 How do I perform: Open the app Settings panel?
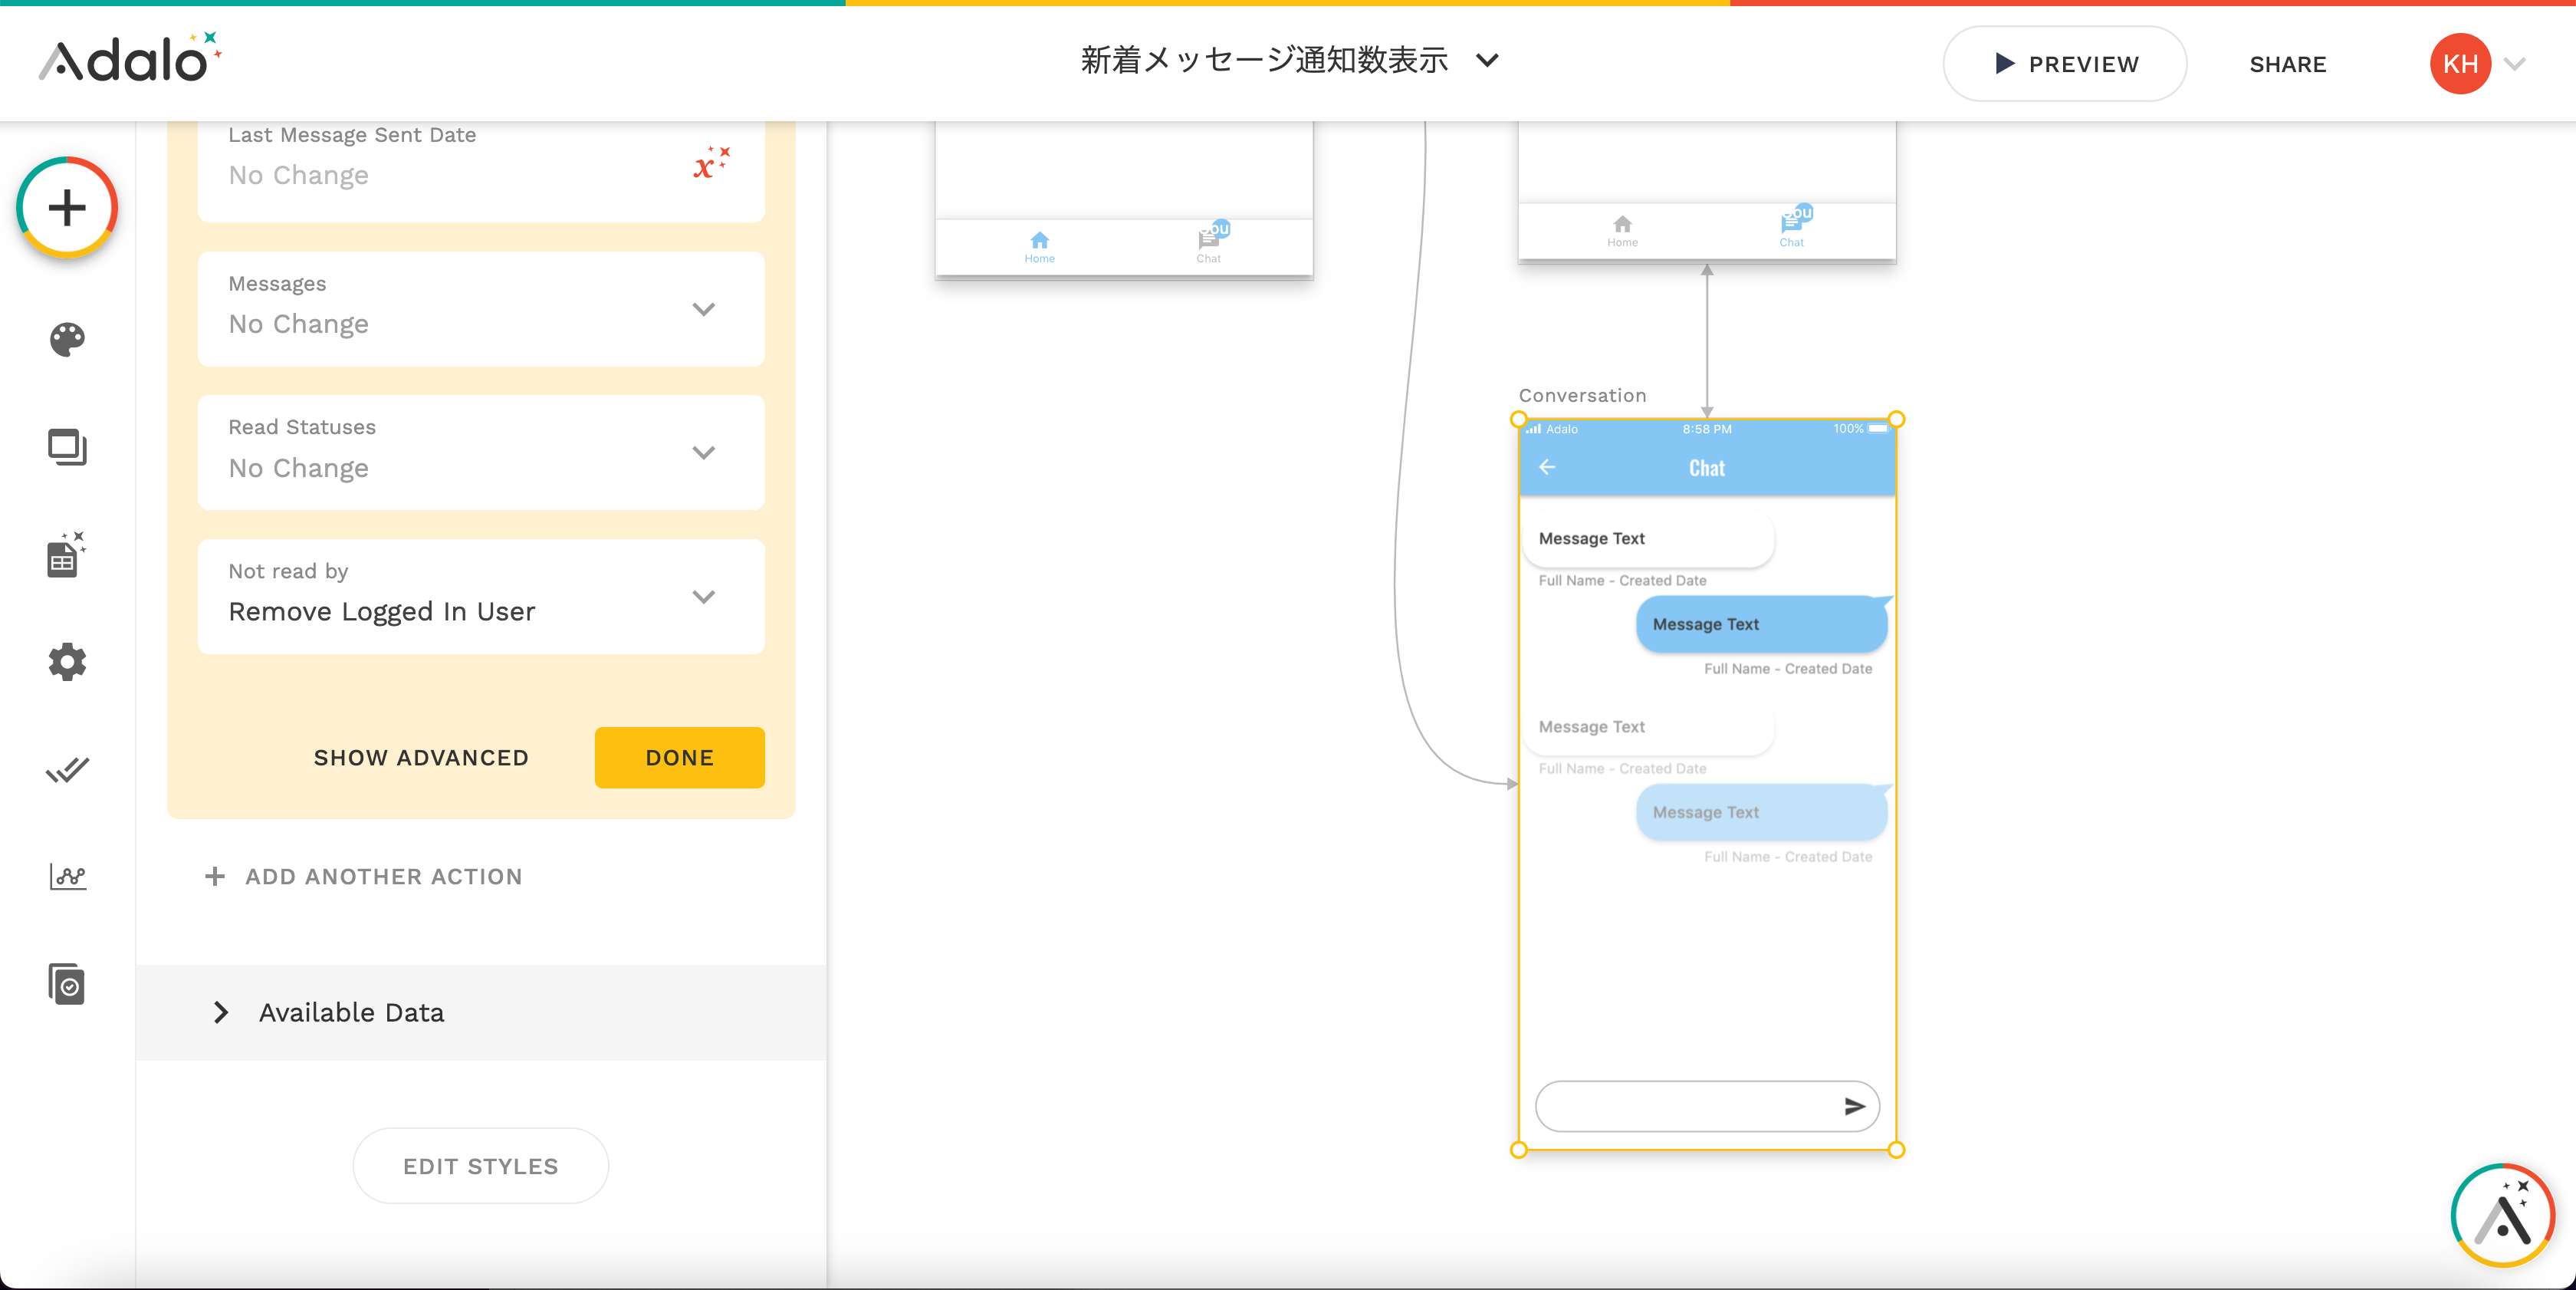pyautogui.click(x=66, y=662)
